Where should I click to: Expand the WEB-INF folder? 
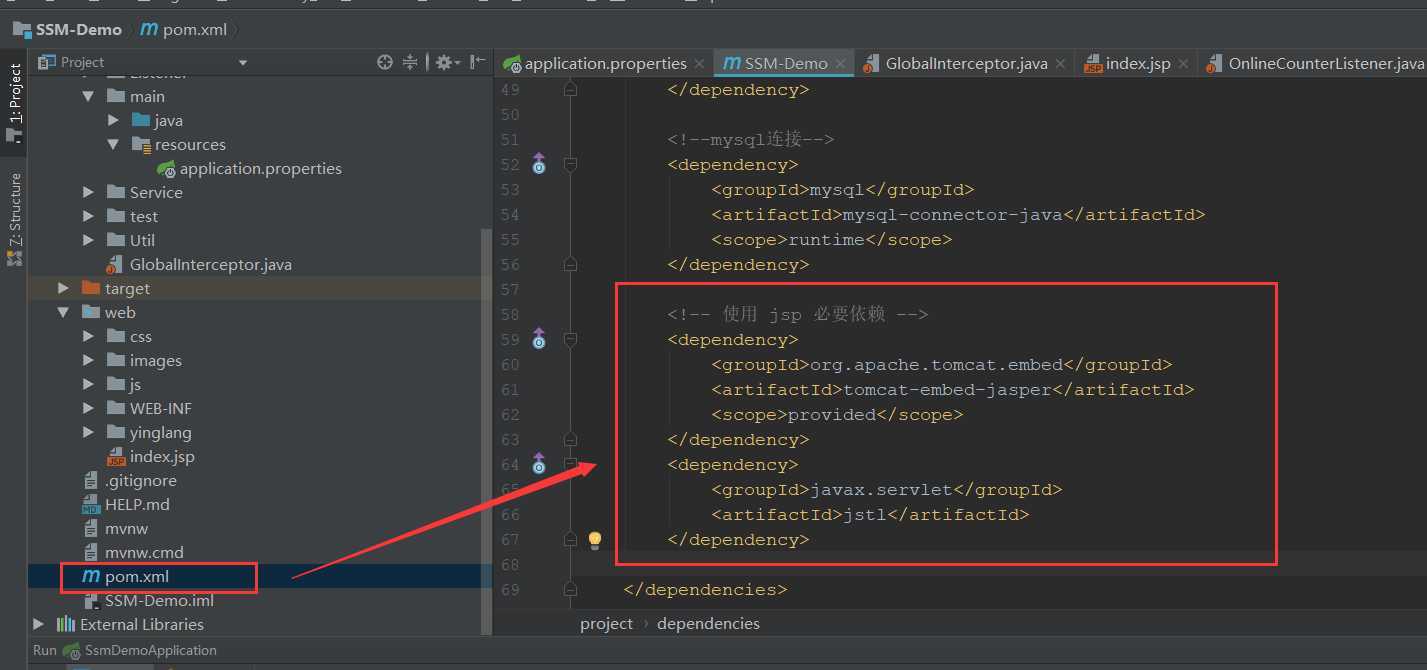click(x=88, y=408)
